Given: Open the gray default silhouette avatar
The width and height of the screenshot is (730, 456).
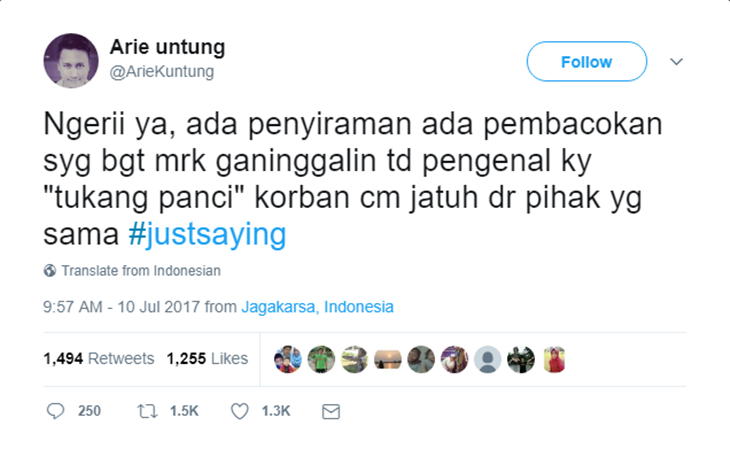Looking at the screenshot, I should coord(487,360).
